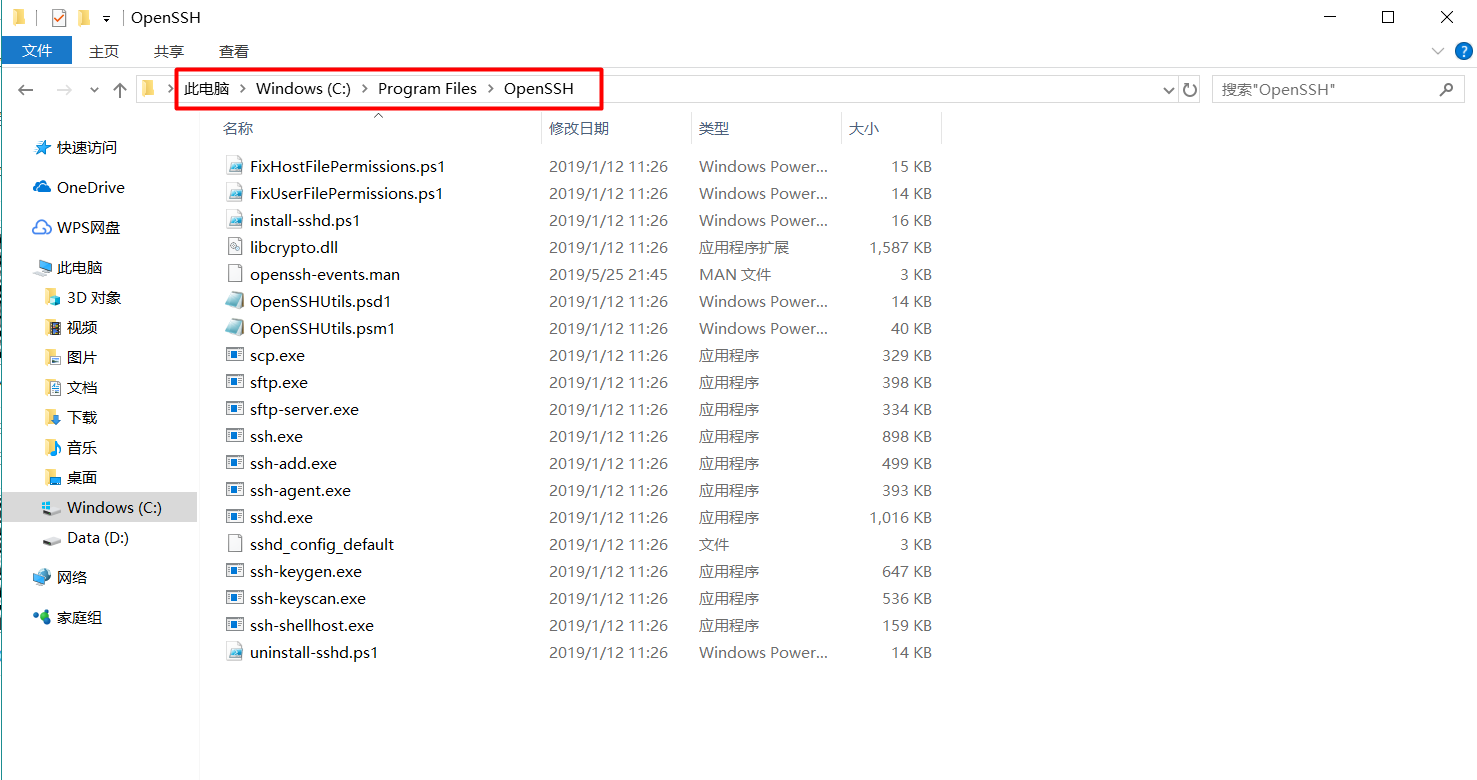
Task: Open the chevron after 此电脑 breadcrumb
Action: point(243,89)
